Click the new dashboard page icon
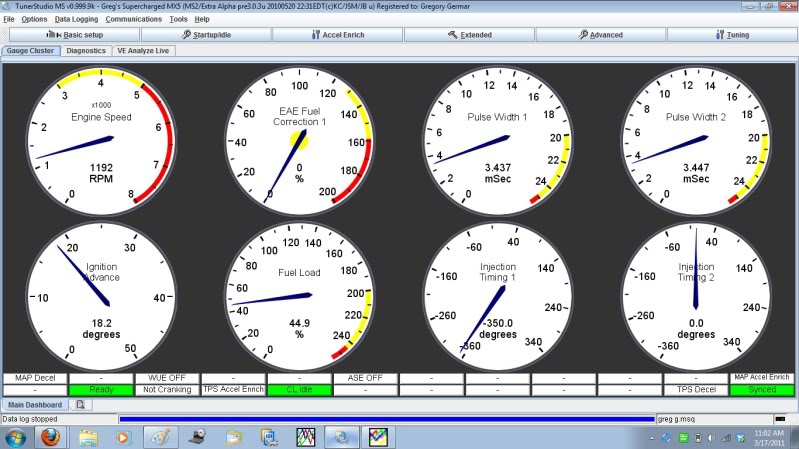This screenshot has width=799, height=449. click(x=80, y=405)
